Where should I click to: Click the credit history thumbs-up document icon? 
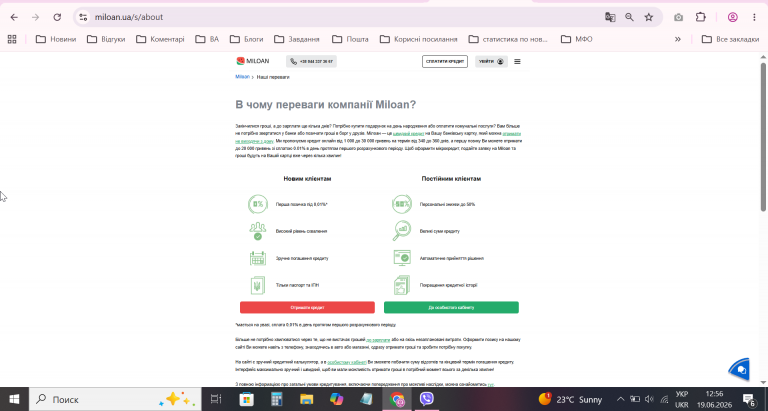click(x=402, y=285)
